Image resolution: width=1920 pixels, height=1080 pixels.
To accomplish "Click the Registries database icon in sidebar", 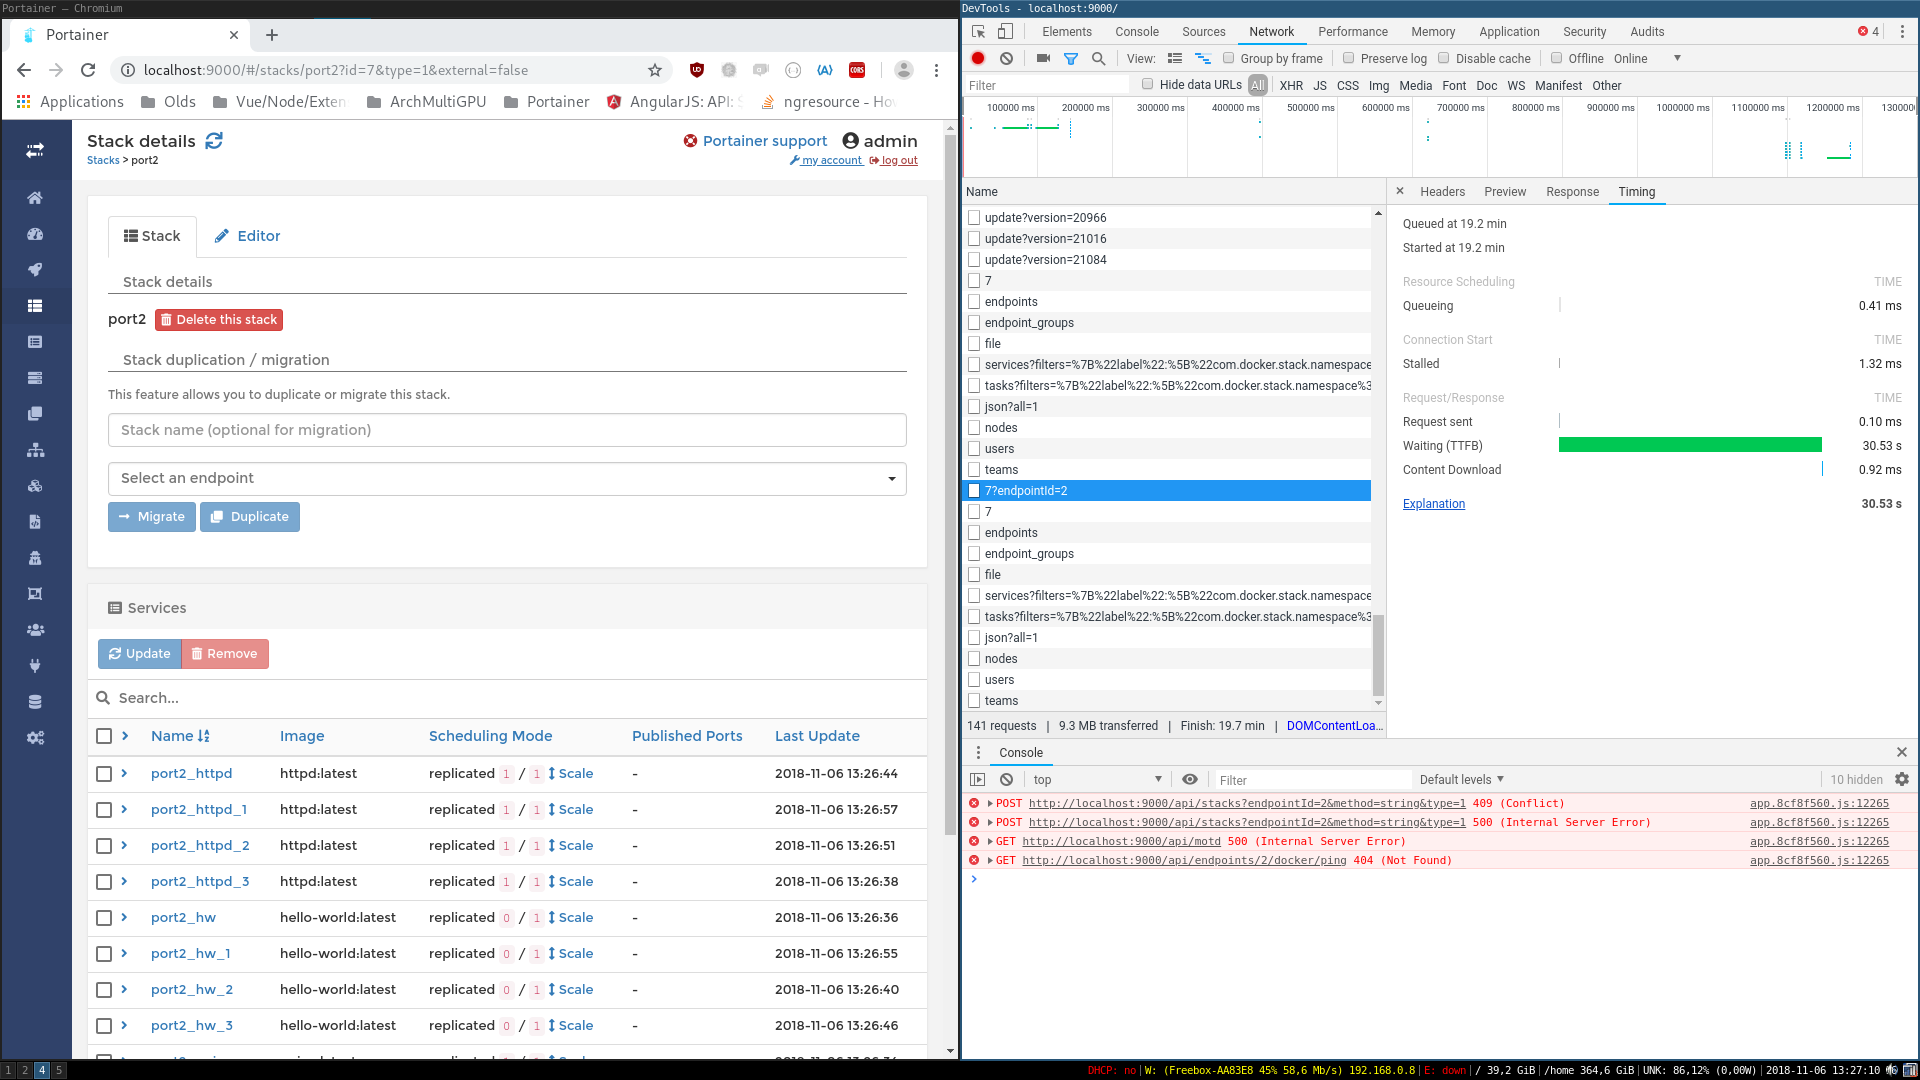I will tap(36, 700).
